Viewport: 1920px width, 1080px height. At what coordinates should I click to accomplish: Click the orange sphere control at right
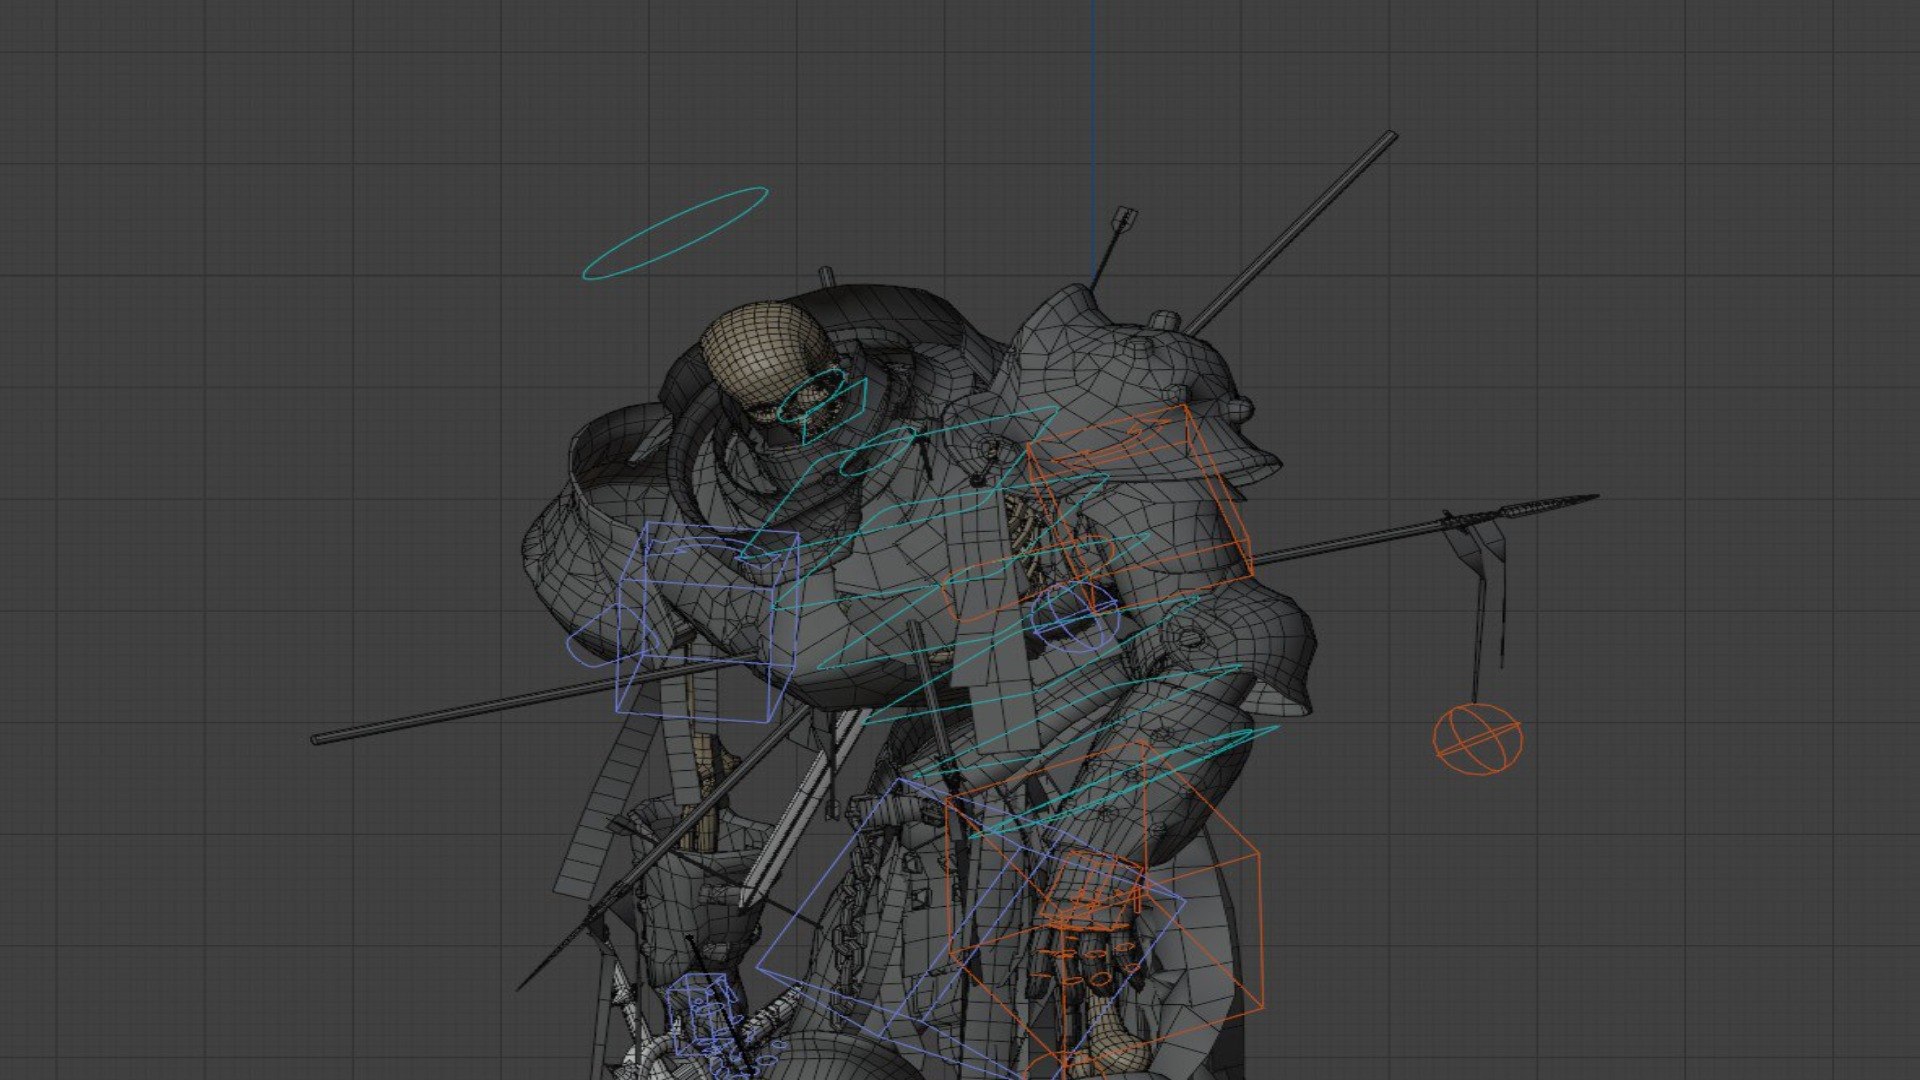point(1477,739)
